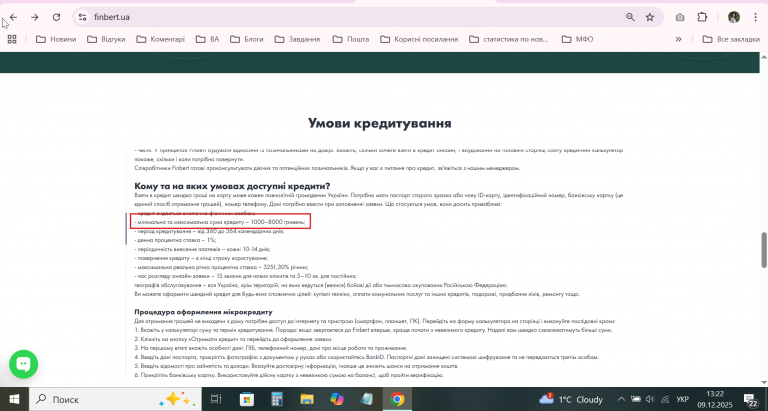Screen dimensions: 768x411
Task: Open the notification center with 22 badge
Action: click(751, 399)
